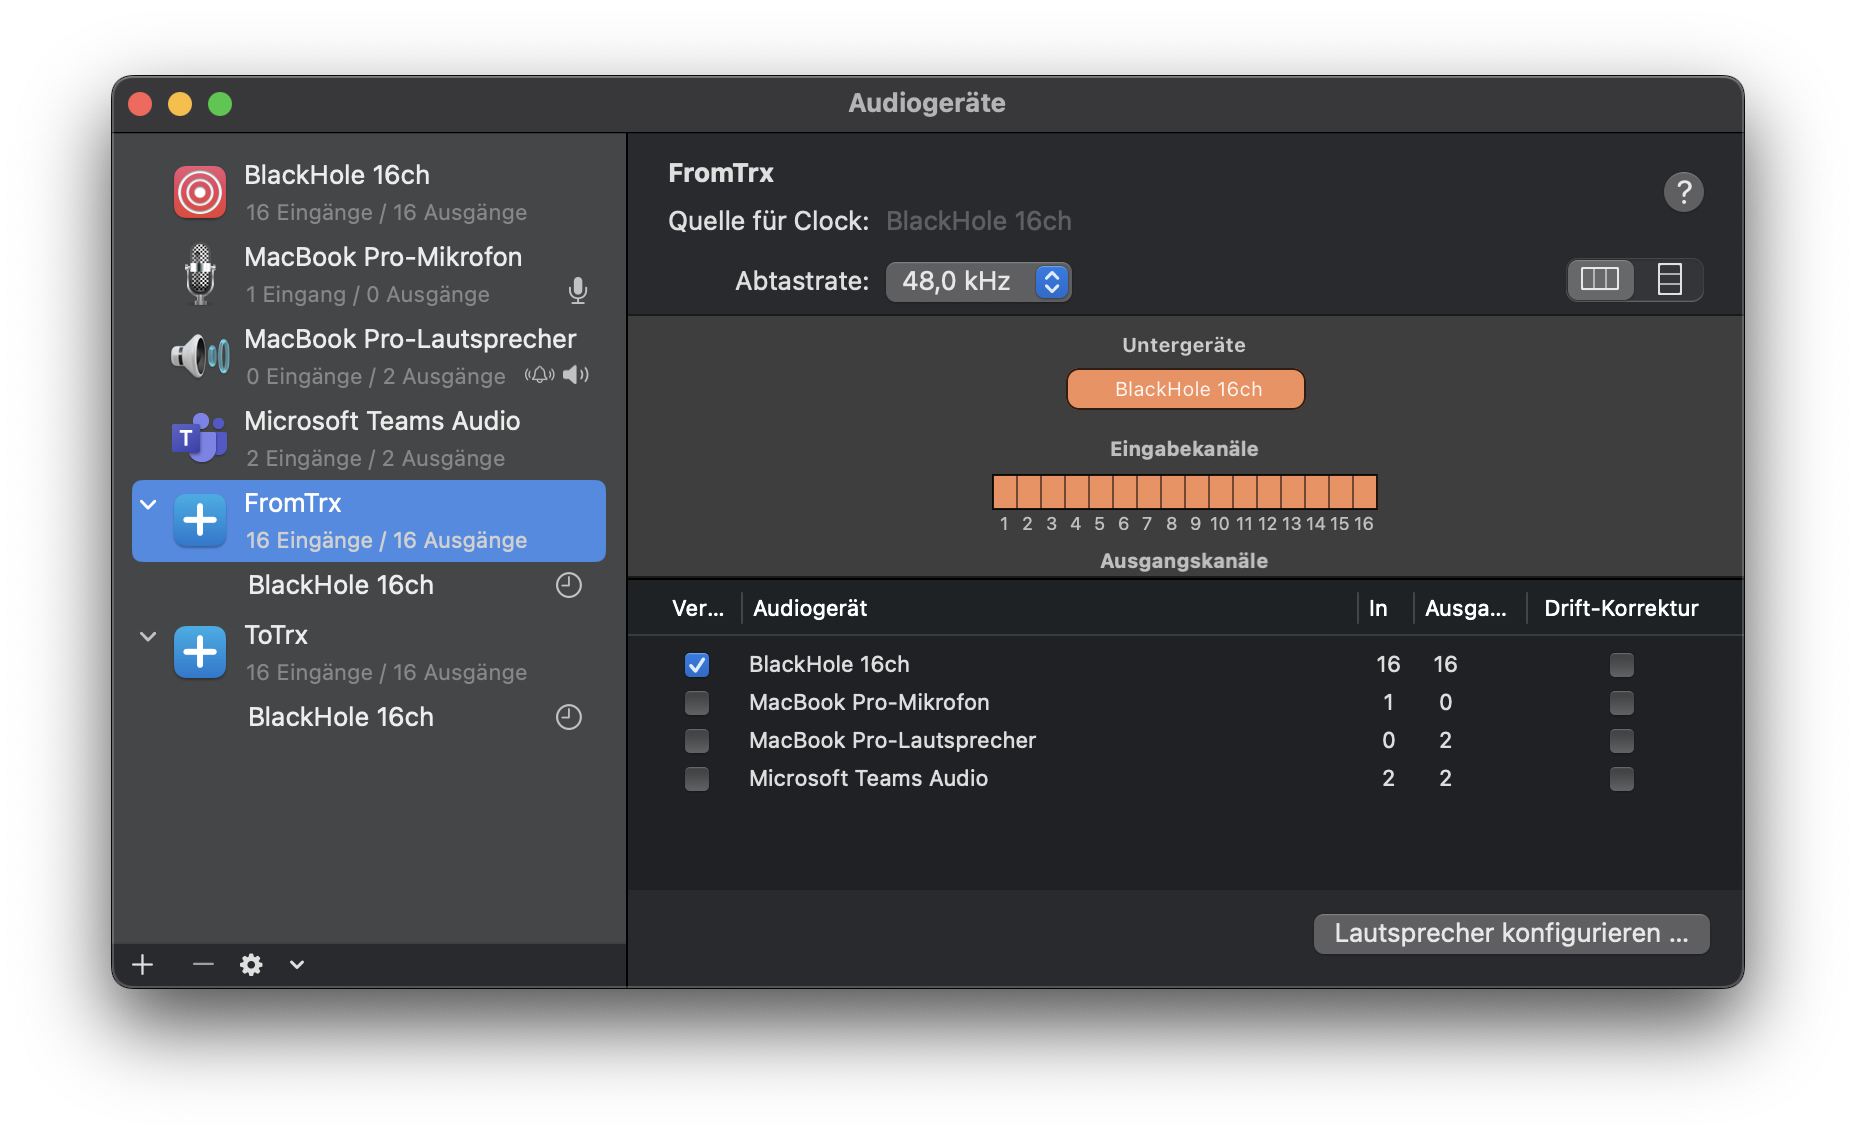Uncheck BlackHole 16ch in device table
Screen dimensions: 1856x1136
[x=697, y=665]
